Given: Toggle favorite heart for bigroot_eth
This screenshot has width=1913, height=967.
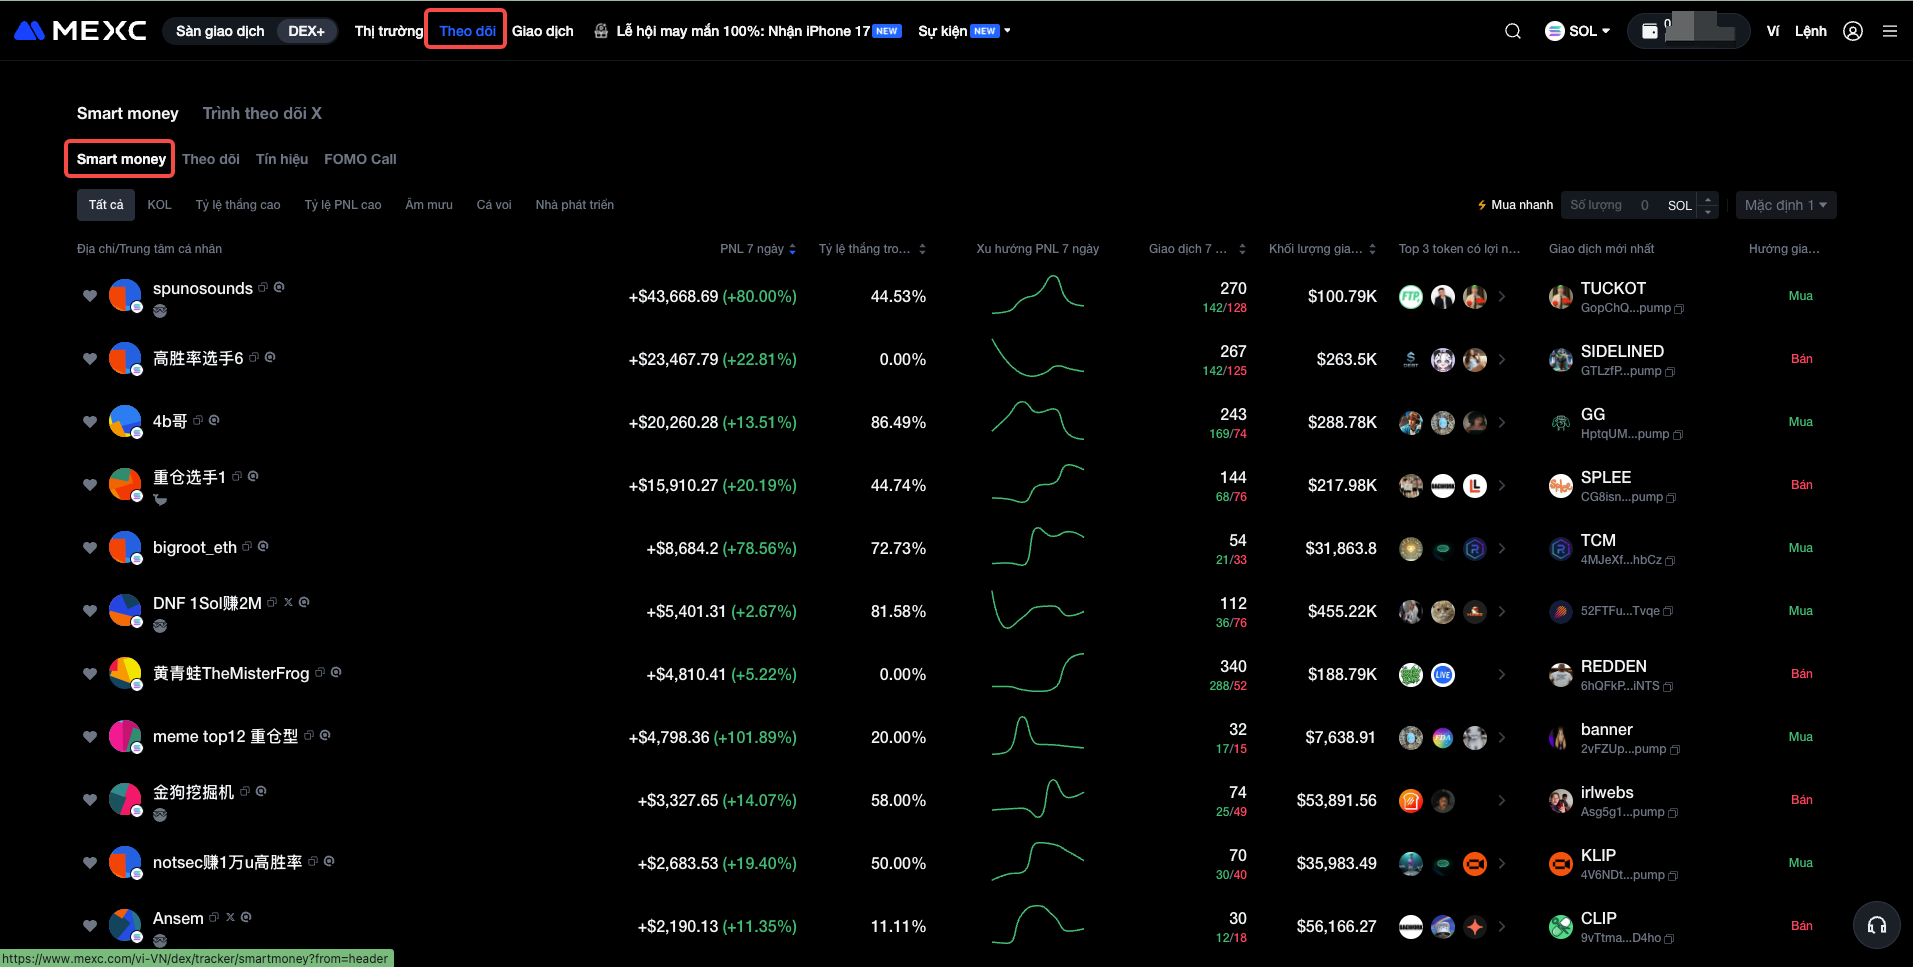Looking at the screenshot, I should [90, 548].
